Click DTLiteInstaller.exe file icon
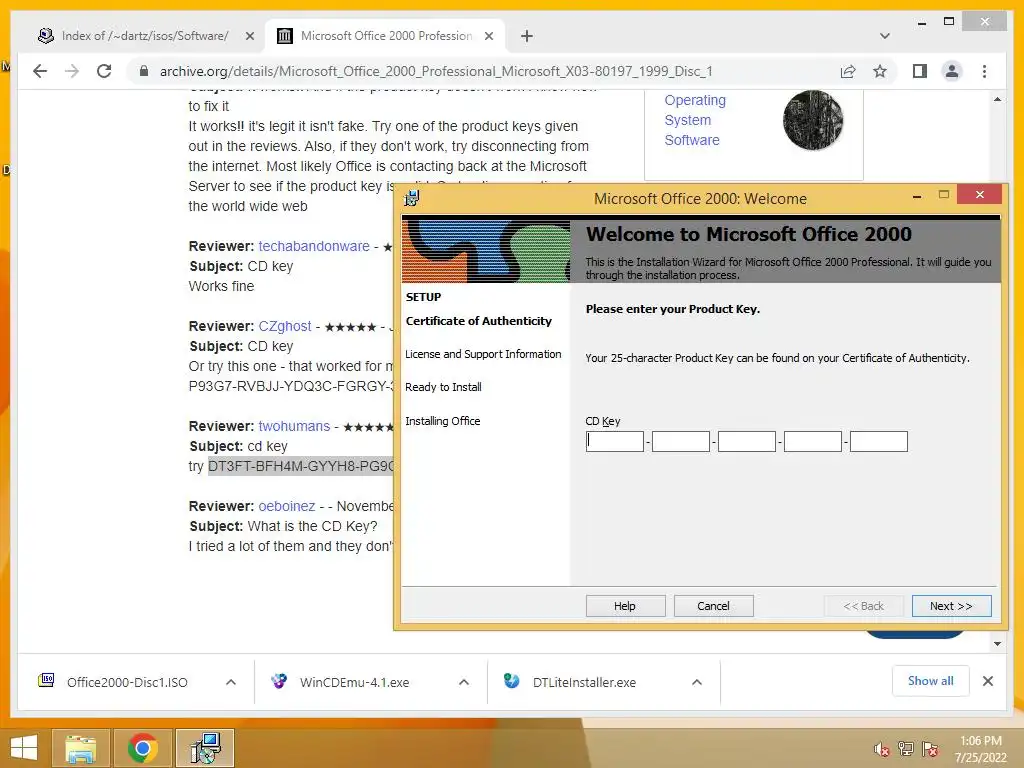1024x768 pixels. click(511, 681)
